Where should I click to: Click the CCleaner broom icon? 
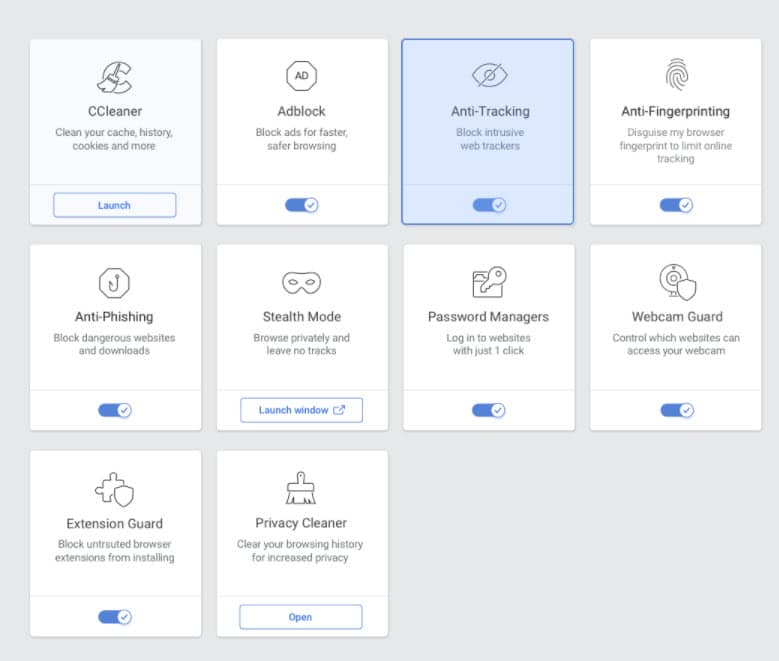pyautogui.click(x=115, y=78)
